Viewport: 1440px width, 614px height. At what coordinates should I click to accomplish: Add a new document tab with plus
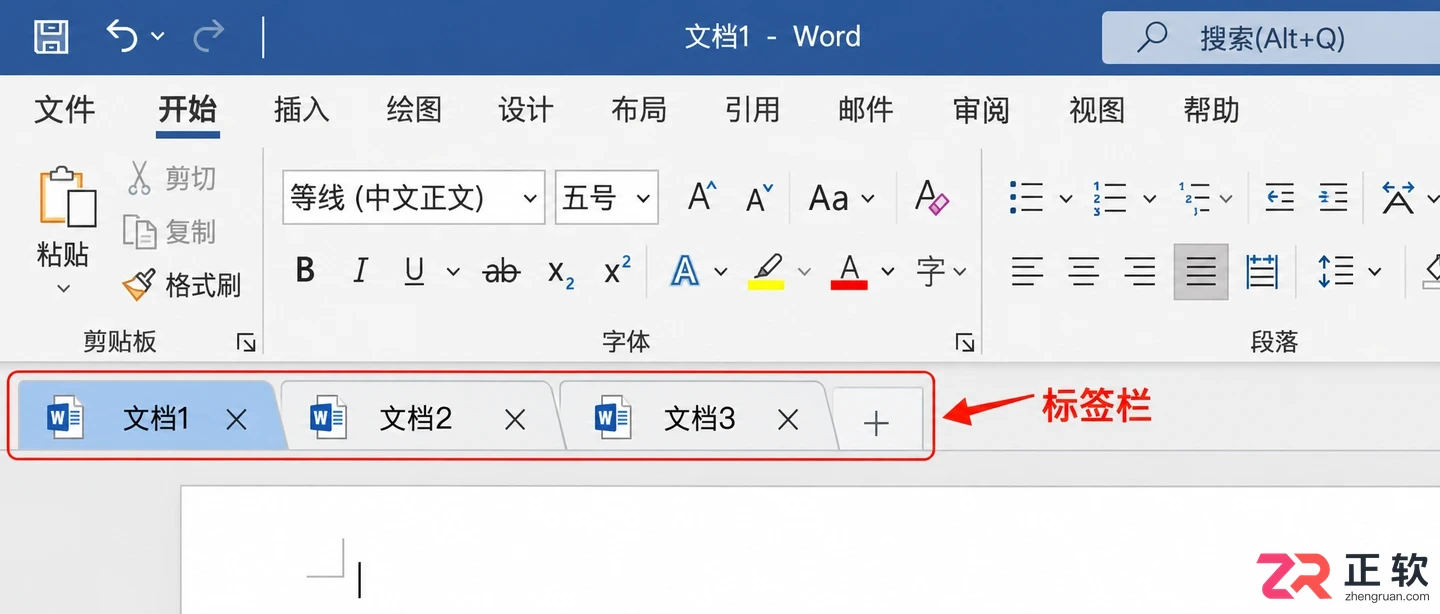tap(876, 423)
